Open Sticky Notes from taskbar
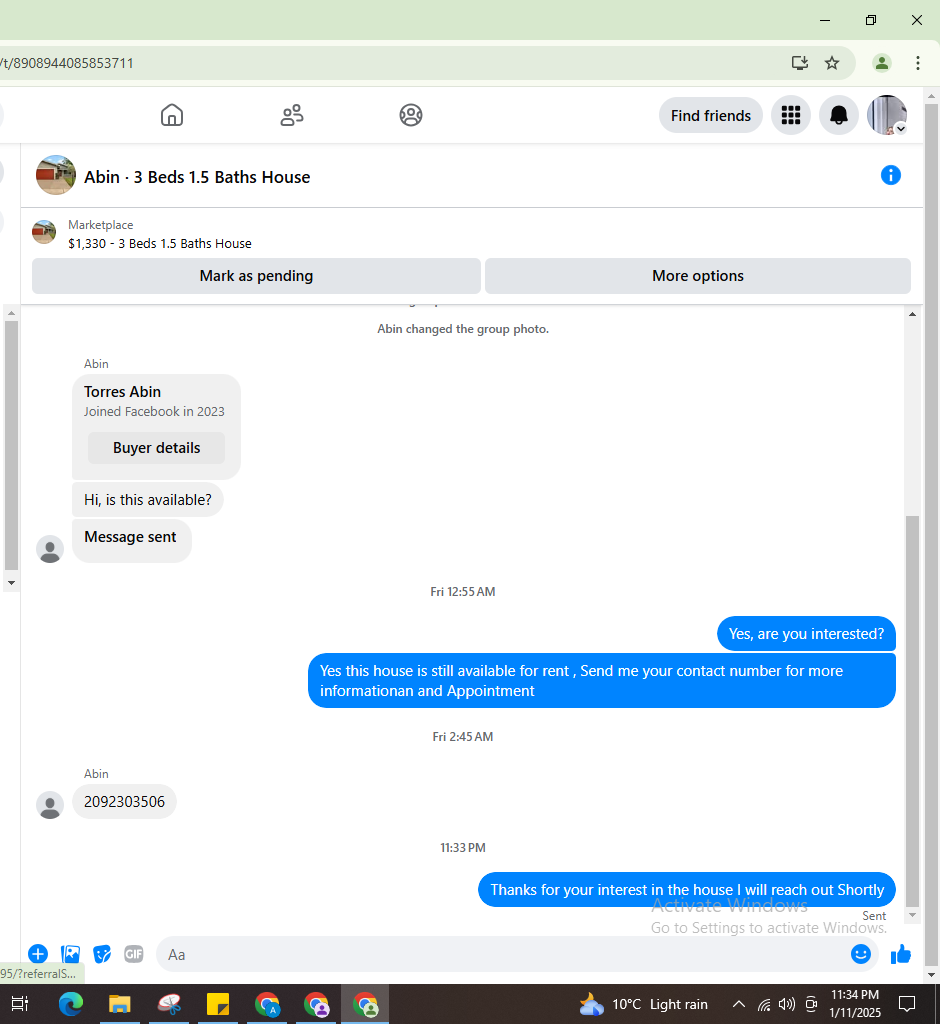Viewport: 940px width, 1024px height. (218, 1004)
